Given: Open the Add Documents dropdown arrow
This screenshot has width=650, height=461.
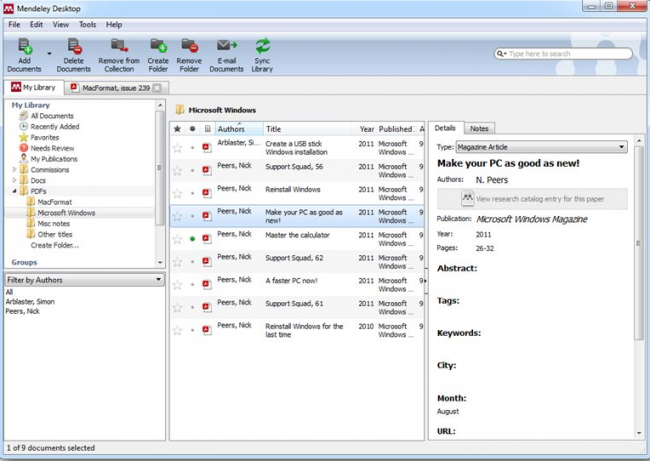Looking at the screenshot, I should tap(49, 54).
